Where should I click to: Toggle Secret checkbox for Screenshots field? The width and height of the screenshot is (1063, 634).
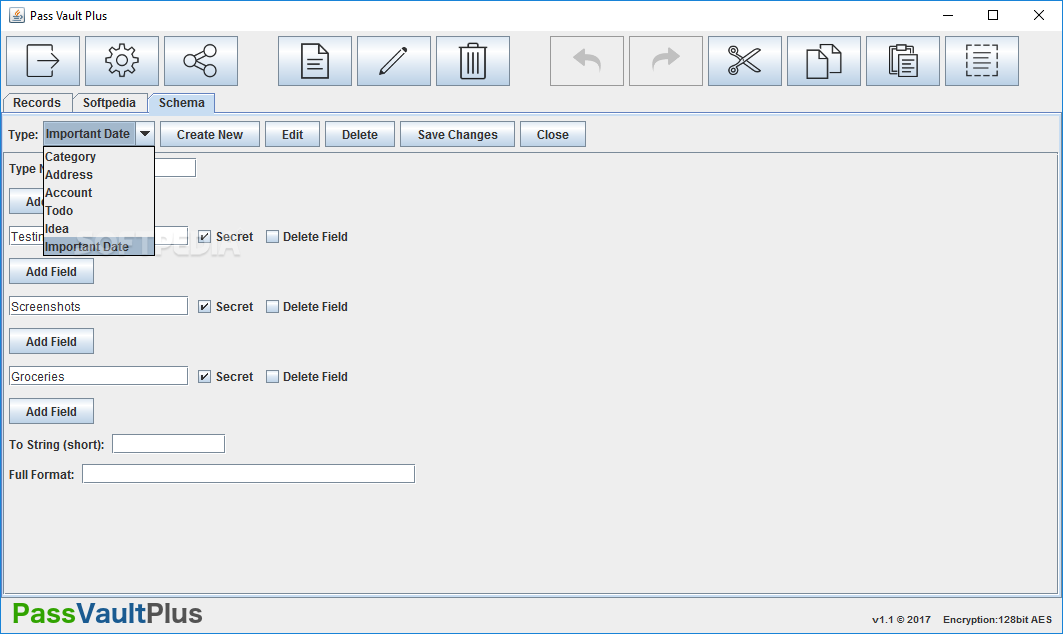(204, 306)
